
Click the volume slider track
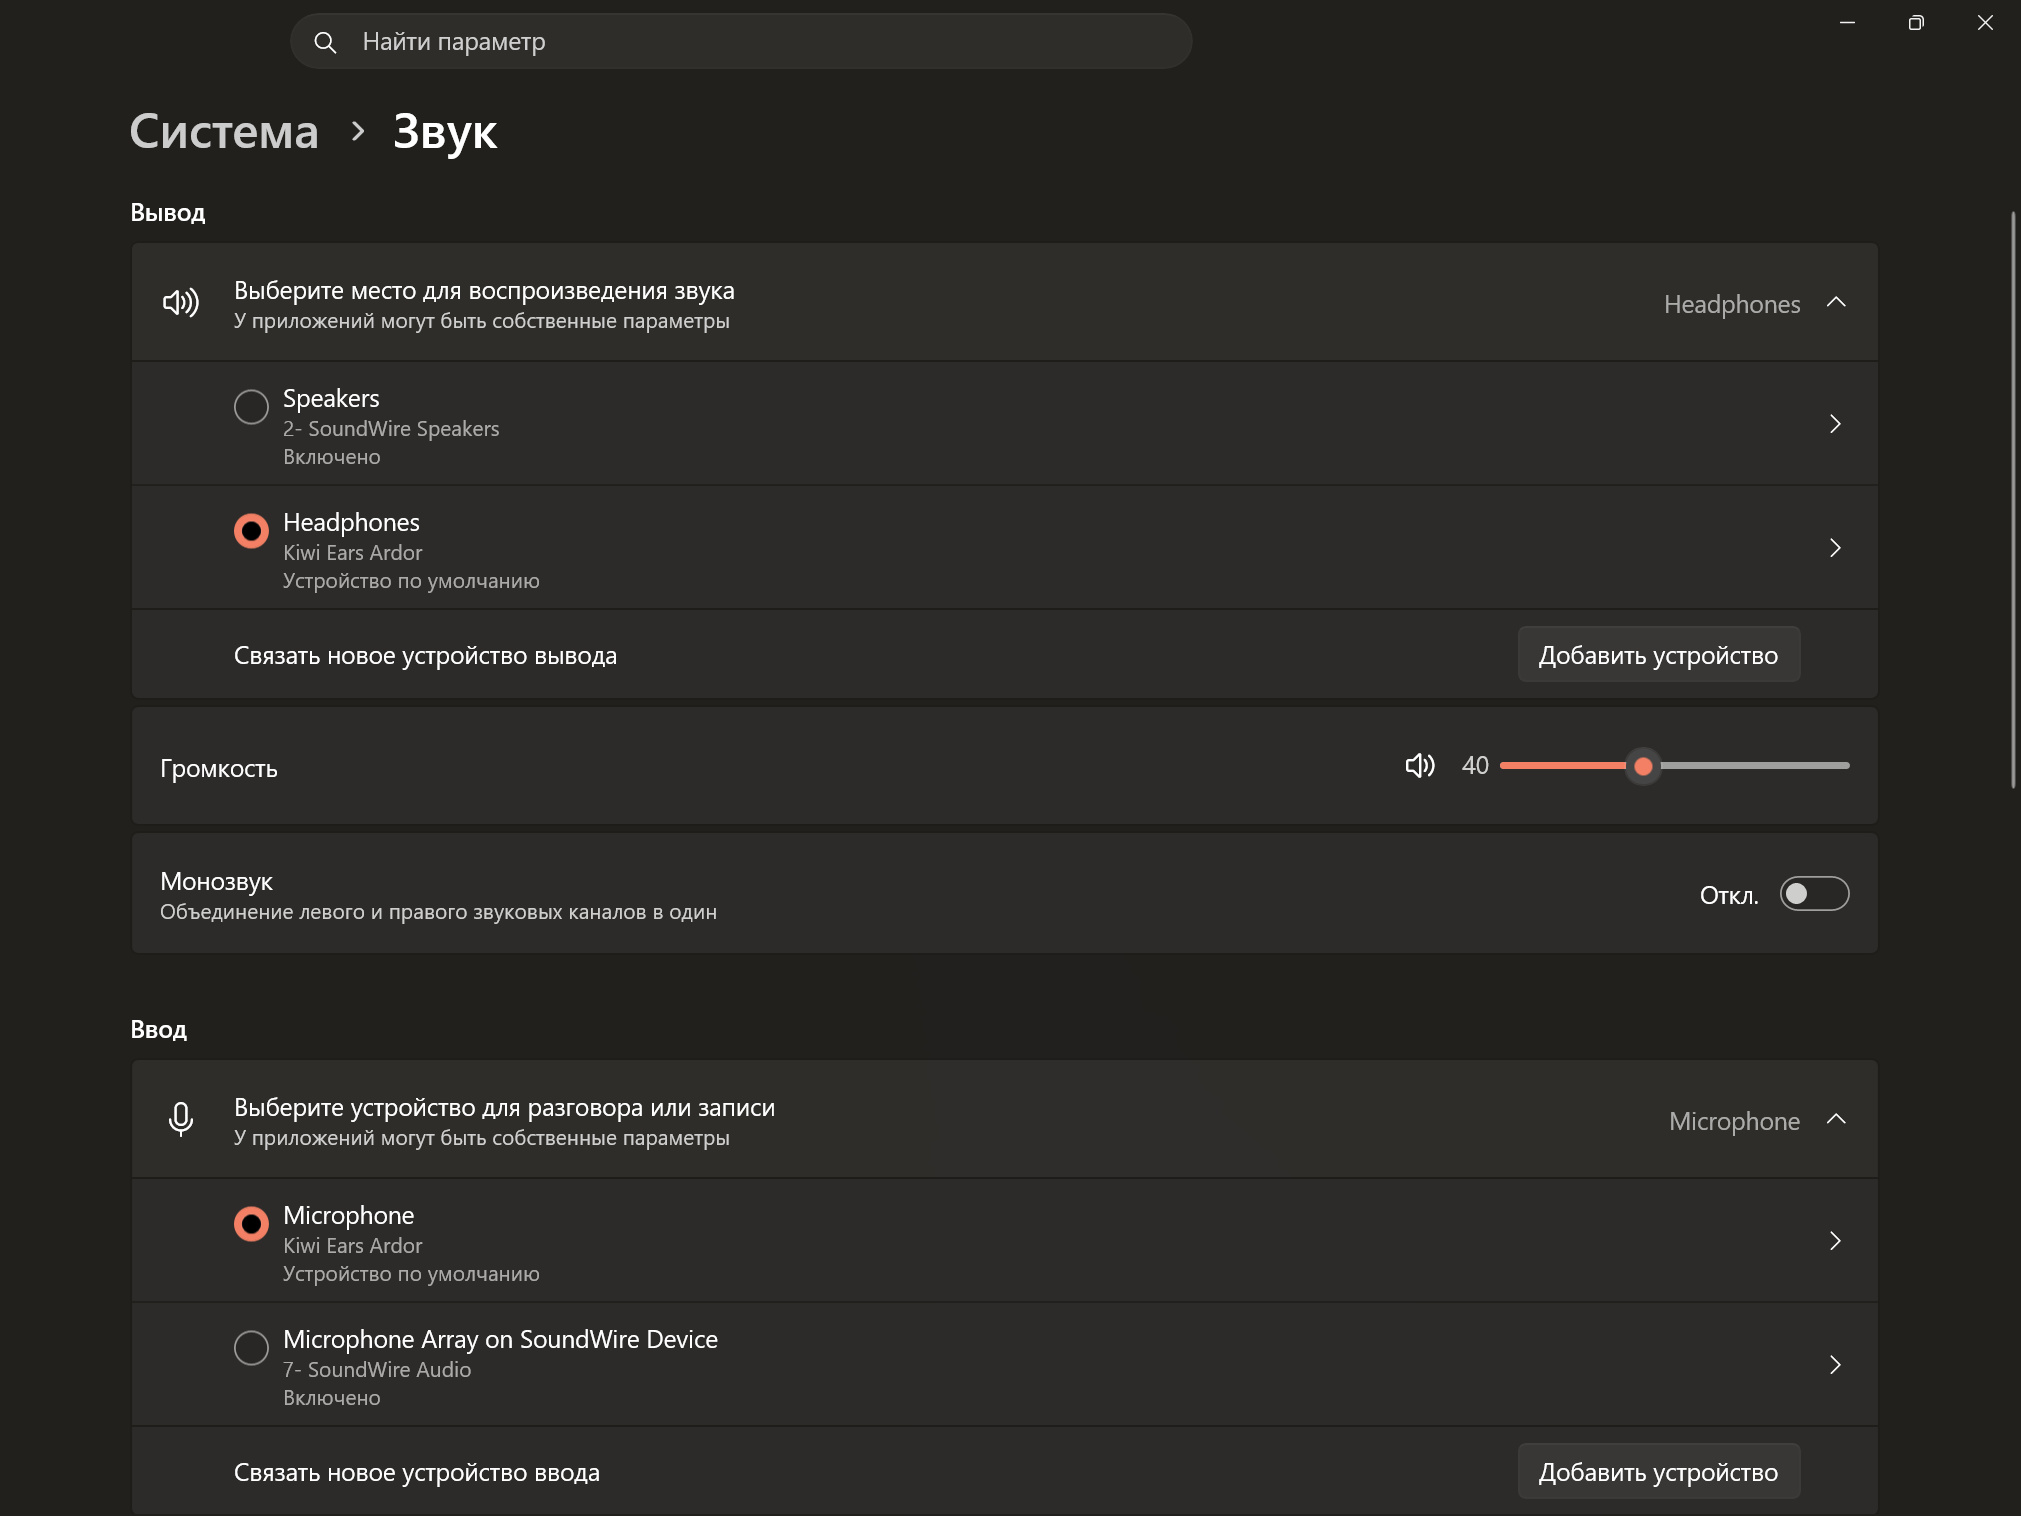point(1675,766)
